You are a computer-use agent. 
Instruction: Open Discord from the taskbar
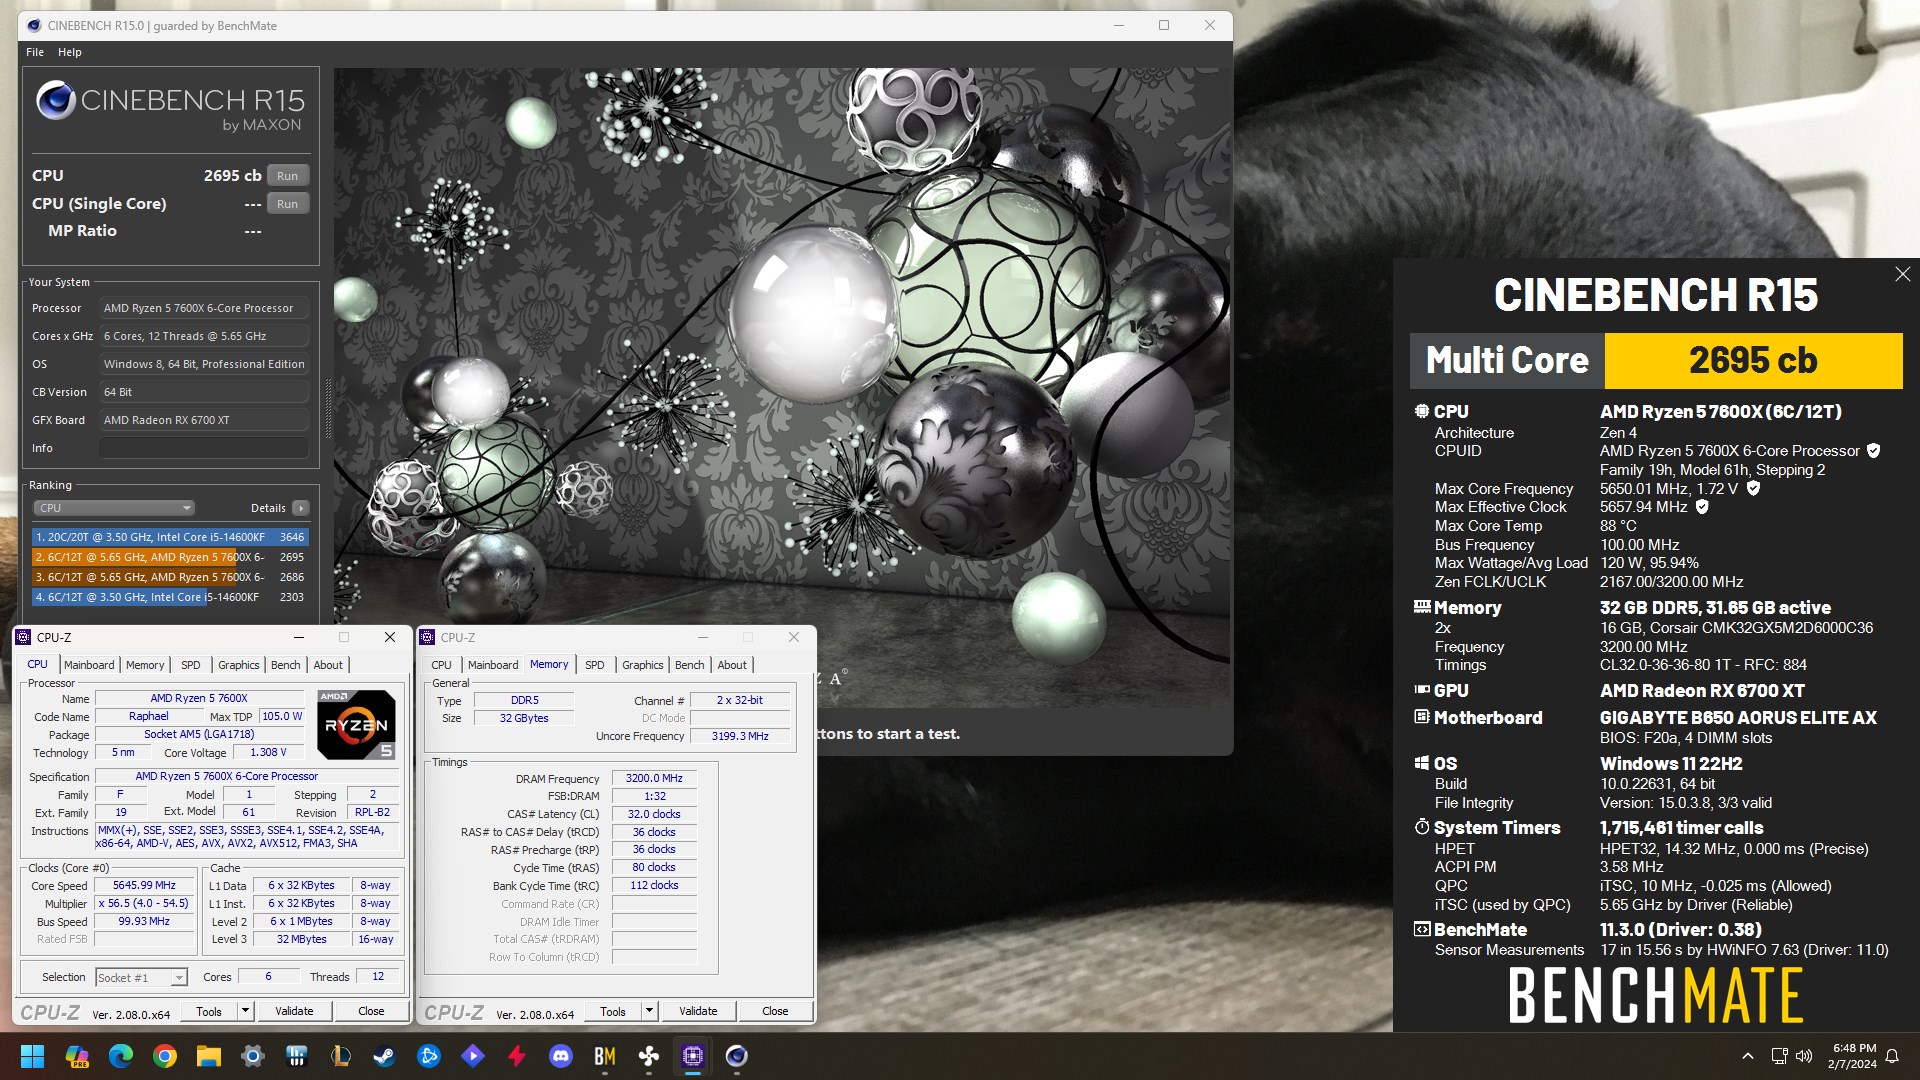pos(561,1056)
